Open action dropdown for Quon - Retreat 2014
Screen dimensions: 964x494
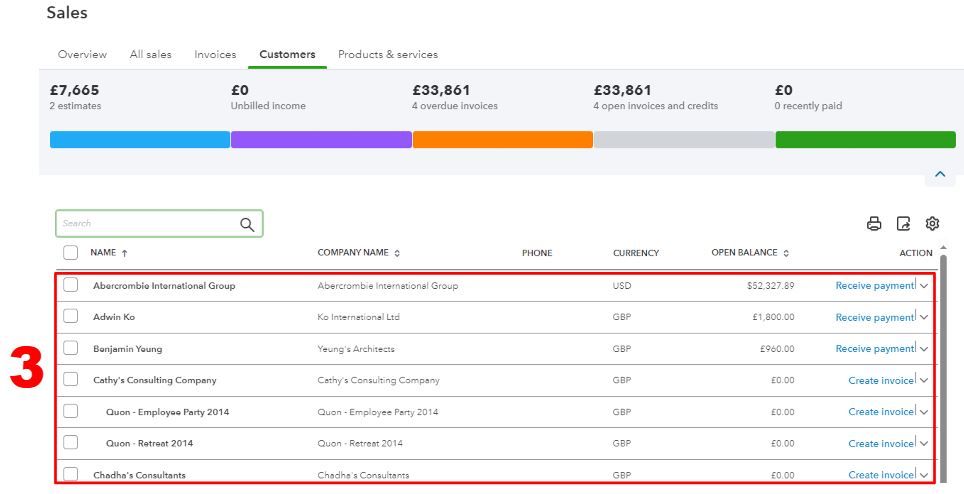[923, 443]
